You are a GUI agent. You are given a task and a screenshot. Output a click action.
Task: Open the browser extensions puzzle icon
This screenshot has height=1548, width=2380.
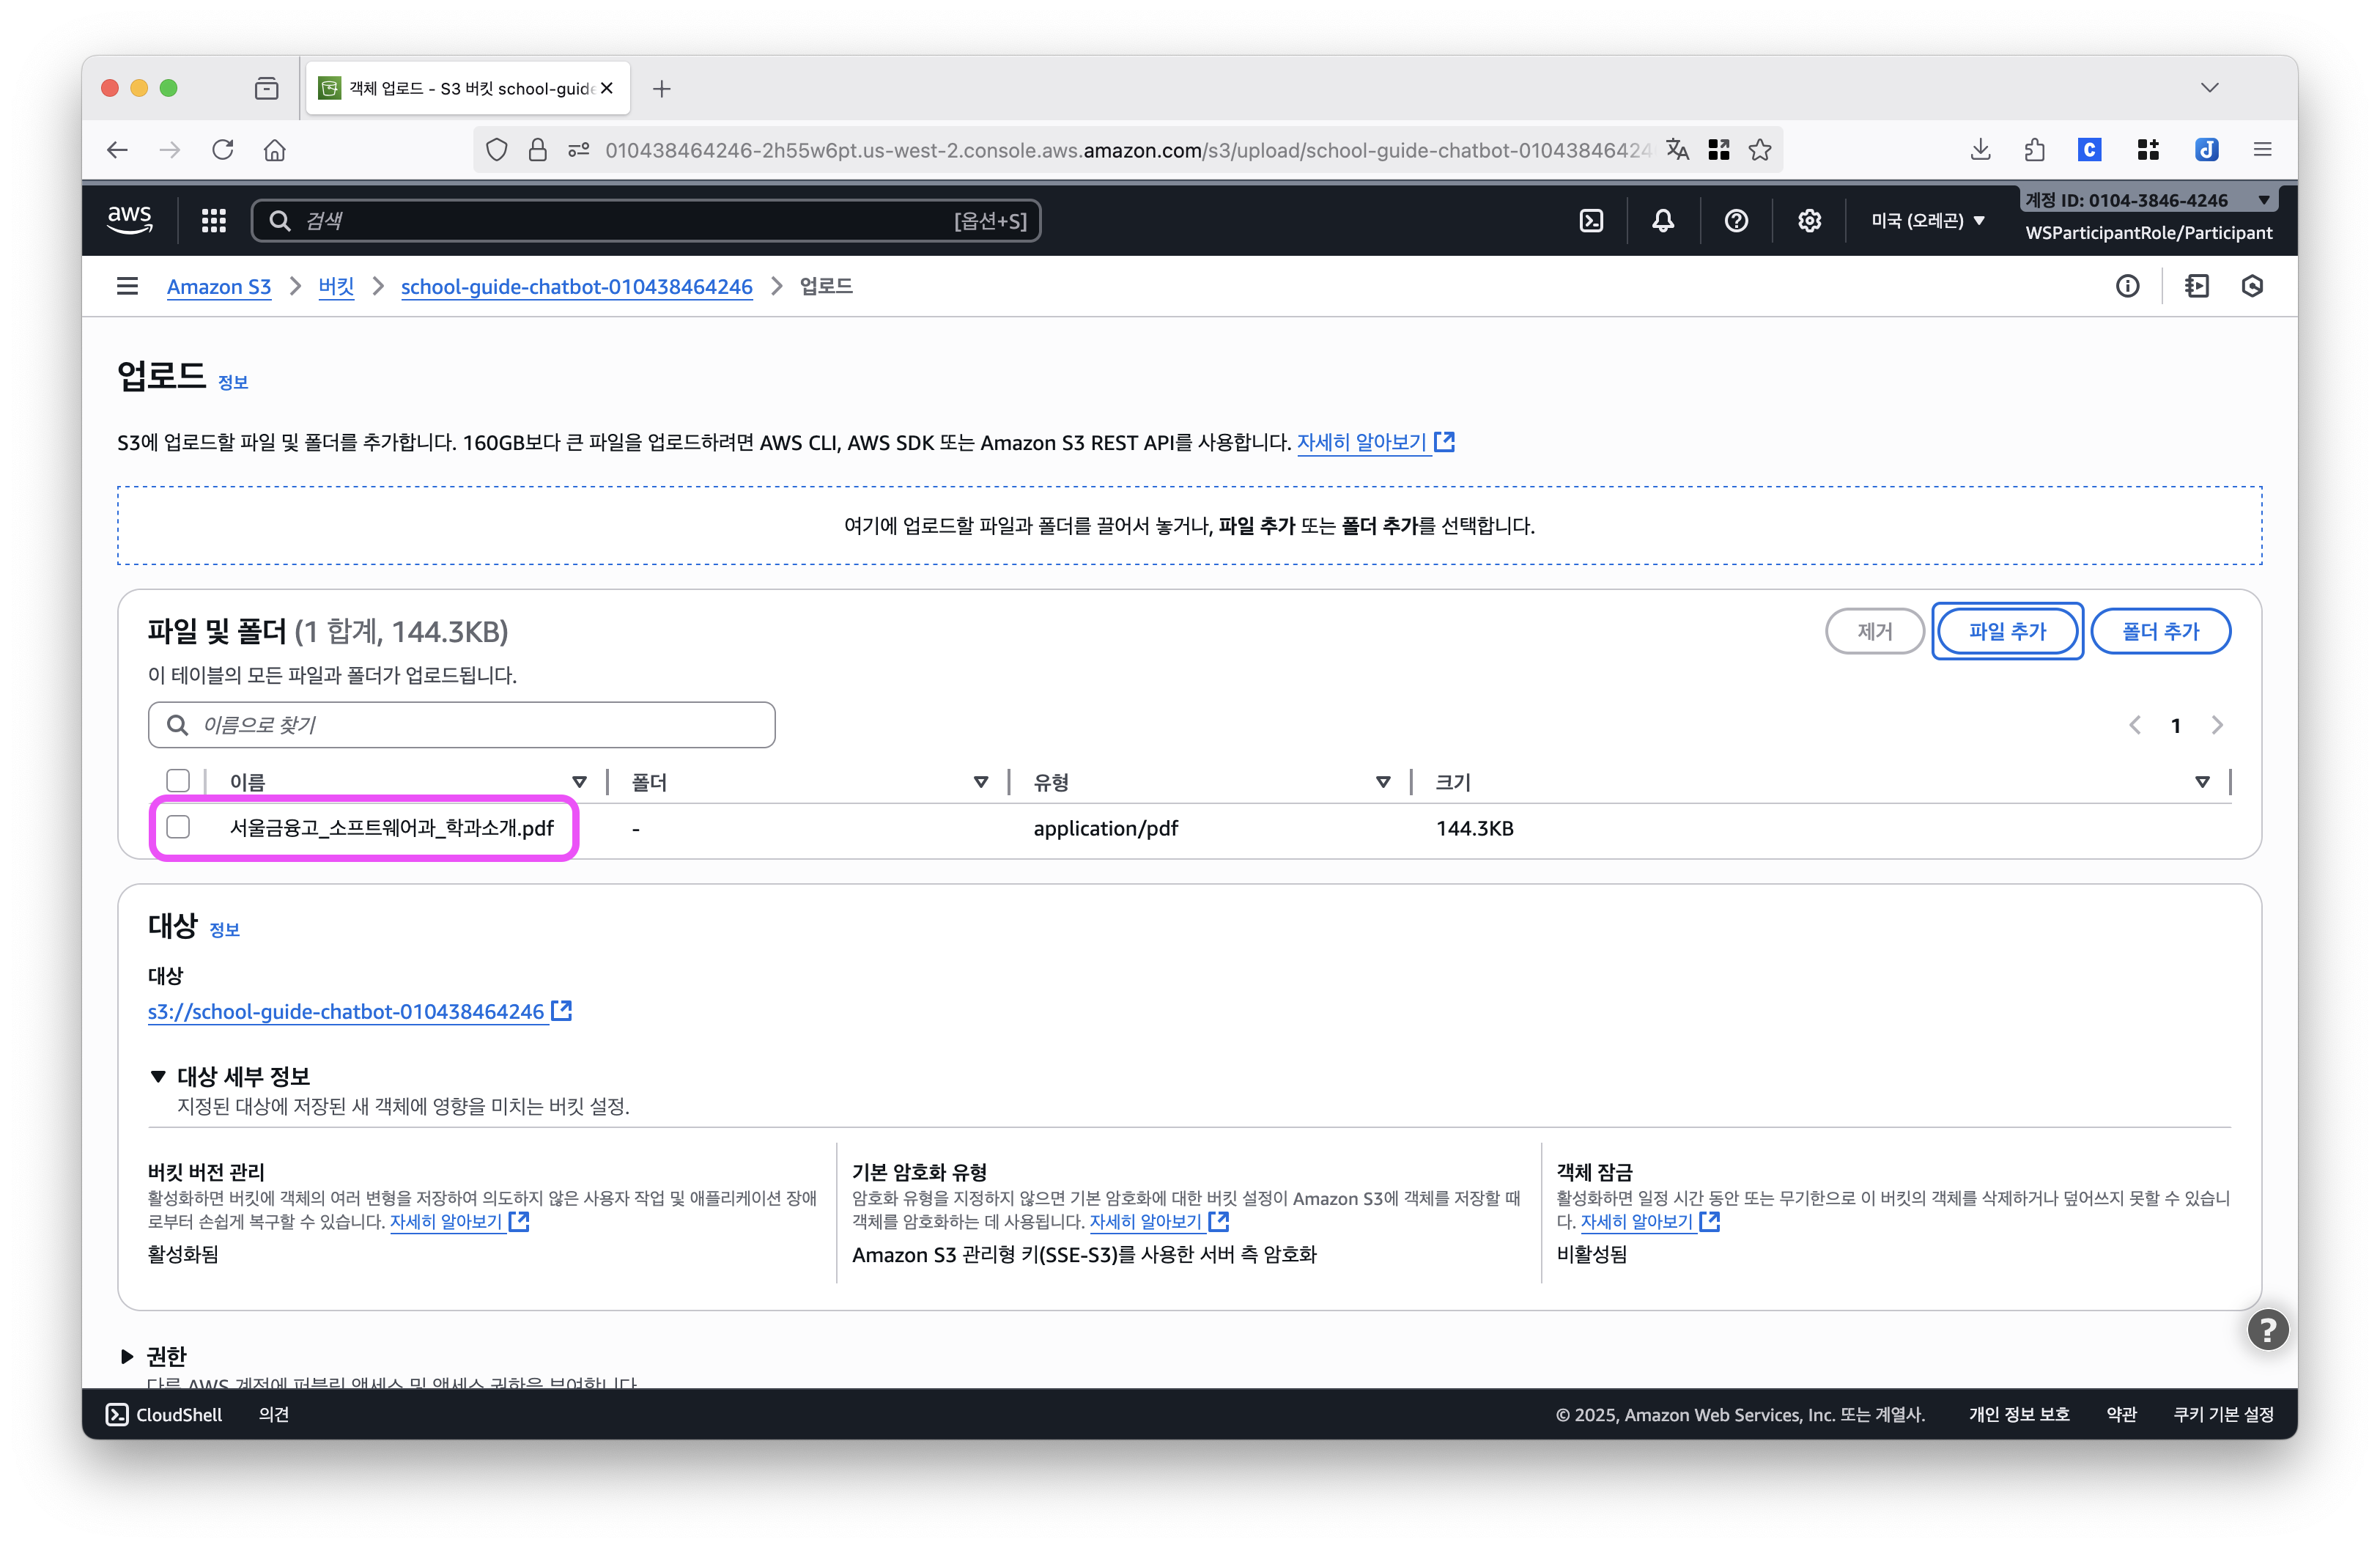pyautogui.click(x=2034, y=150)
